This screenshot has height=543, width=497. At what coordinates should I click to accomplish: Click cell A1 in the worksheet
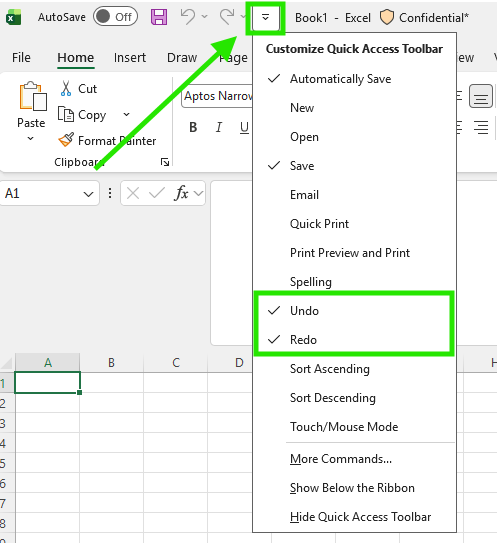coord(47,382)
